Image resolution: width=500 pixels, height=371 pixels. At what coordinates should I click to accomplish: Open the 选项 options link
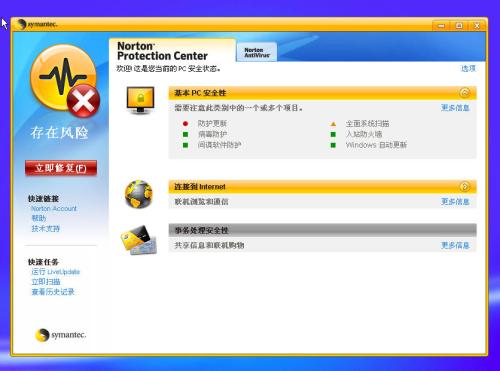(468, 68)
